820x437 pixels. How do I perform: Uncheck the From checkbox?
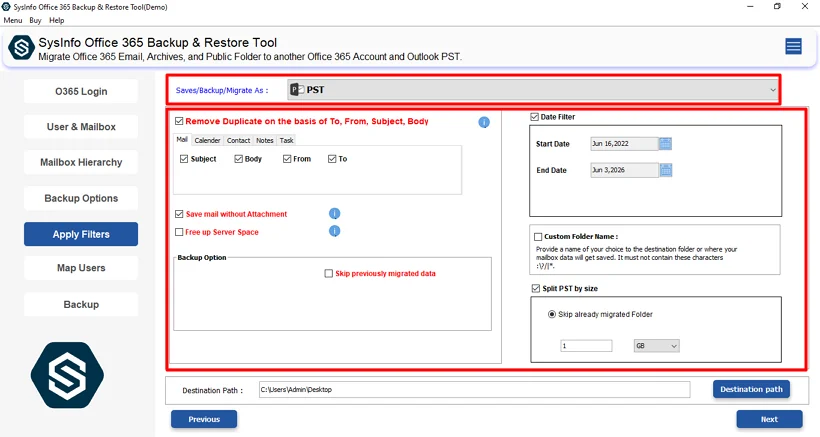287,159
